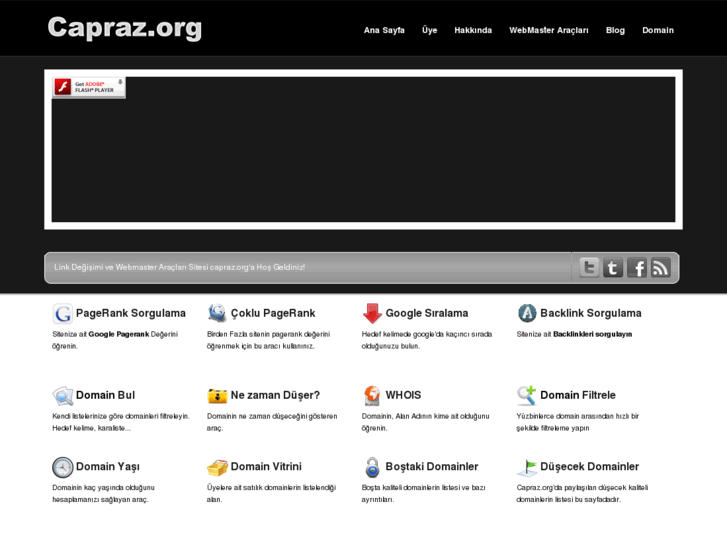Click the Domain Bul magnifier icon
The width and height of the screenshot is (727, 545).
(63, 396)
